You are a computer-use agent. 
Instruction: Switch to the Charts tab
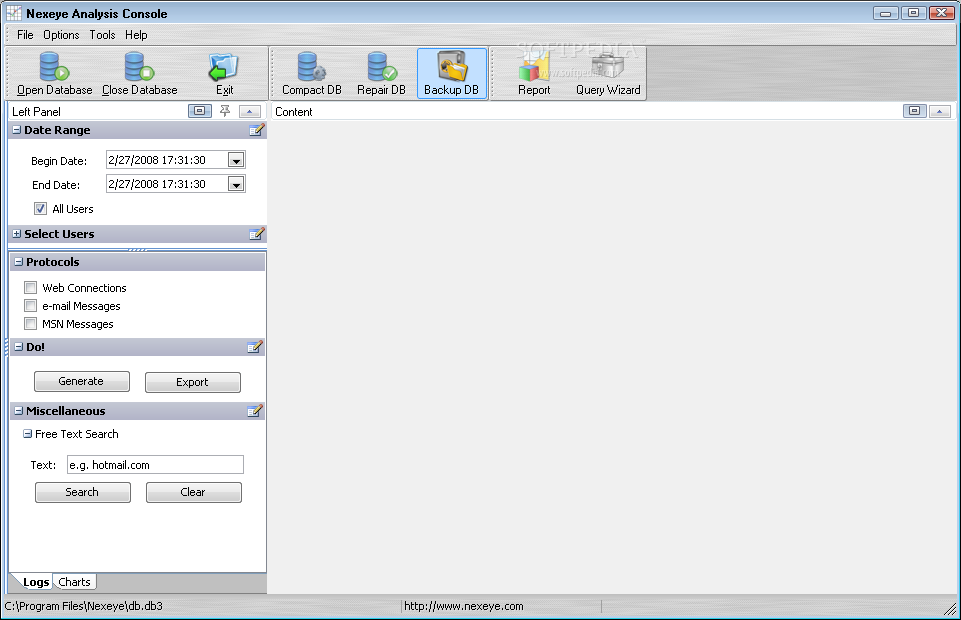tap(74, 582)
